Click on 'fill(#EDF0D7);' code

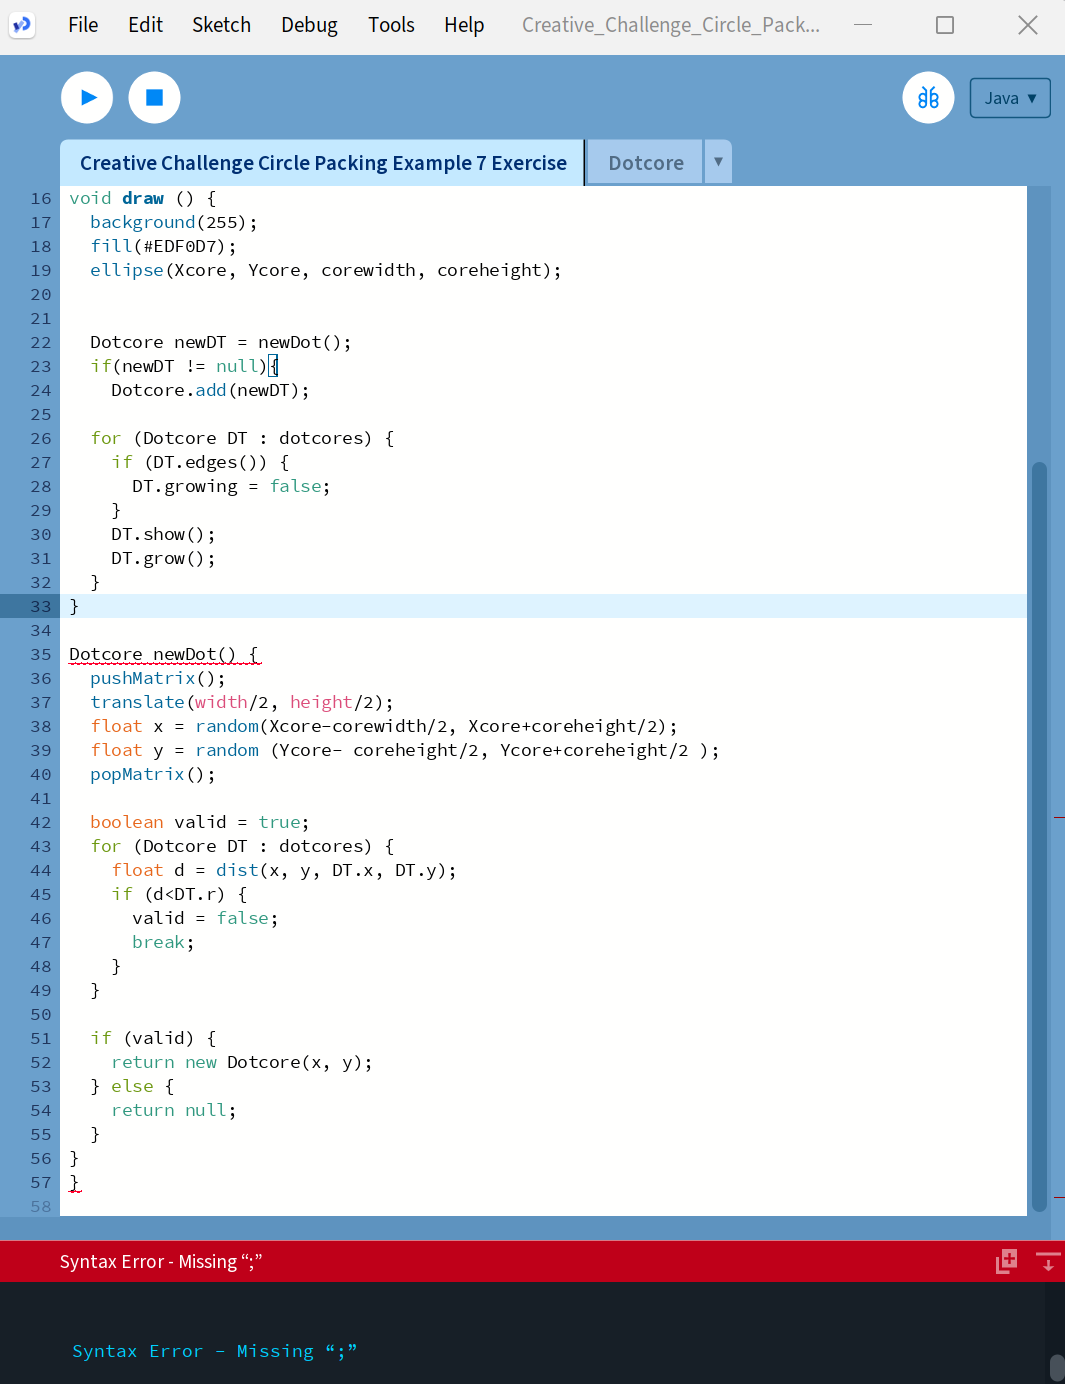[163, 246]
